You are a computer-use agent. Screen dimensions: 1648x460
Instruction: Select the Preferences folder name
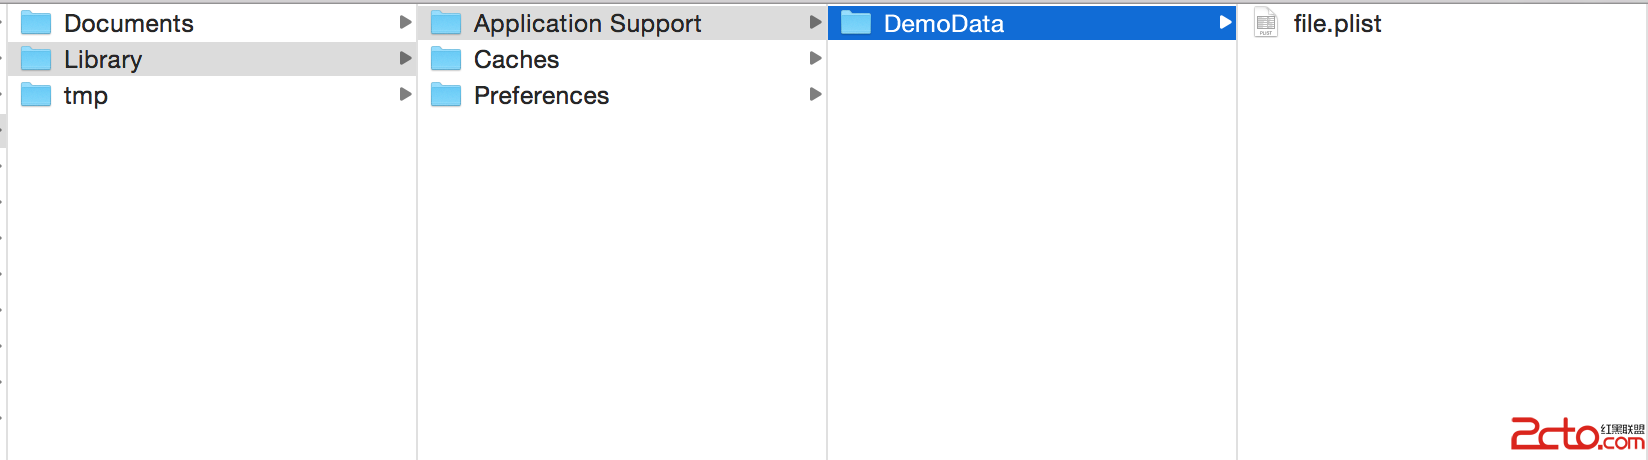coord(541,95)
